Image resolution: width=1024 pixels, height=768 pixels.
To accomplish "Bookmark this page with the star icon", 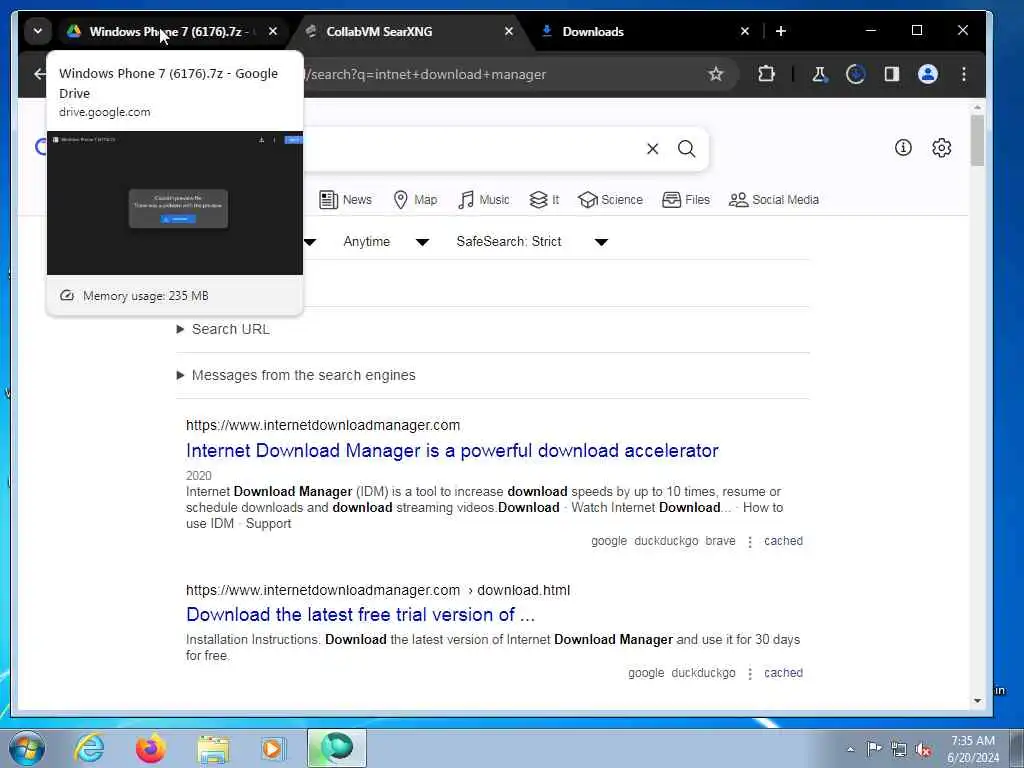I will tap(716, 74).
